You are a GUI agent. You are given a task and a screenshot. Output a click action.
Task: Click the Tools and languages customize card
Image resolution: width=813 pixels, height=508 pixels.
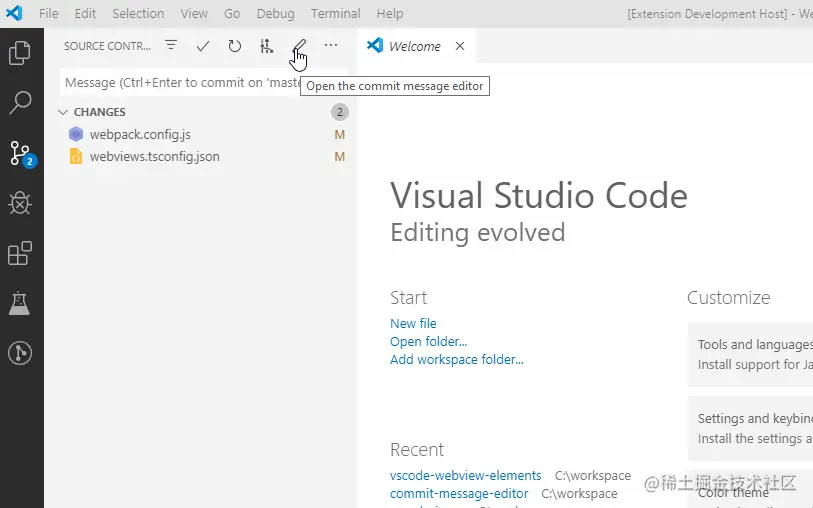(x=750, y=355)
